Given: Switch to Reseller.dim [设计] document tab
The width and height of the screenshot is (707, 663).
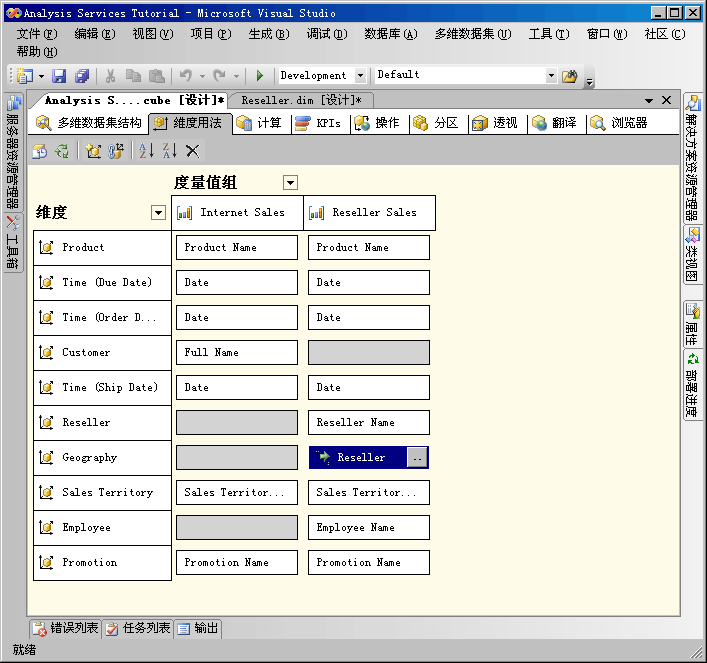Looking at the screenshot, I should tap(301, 100).
